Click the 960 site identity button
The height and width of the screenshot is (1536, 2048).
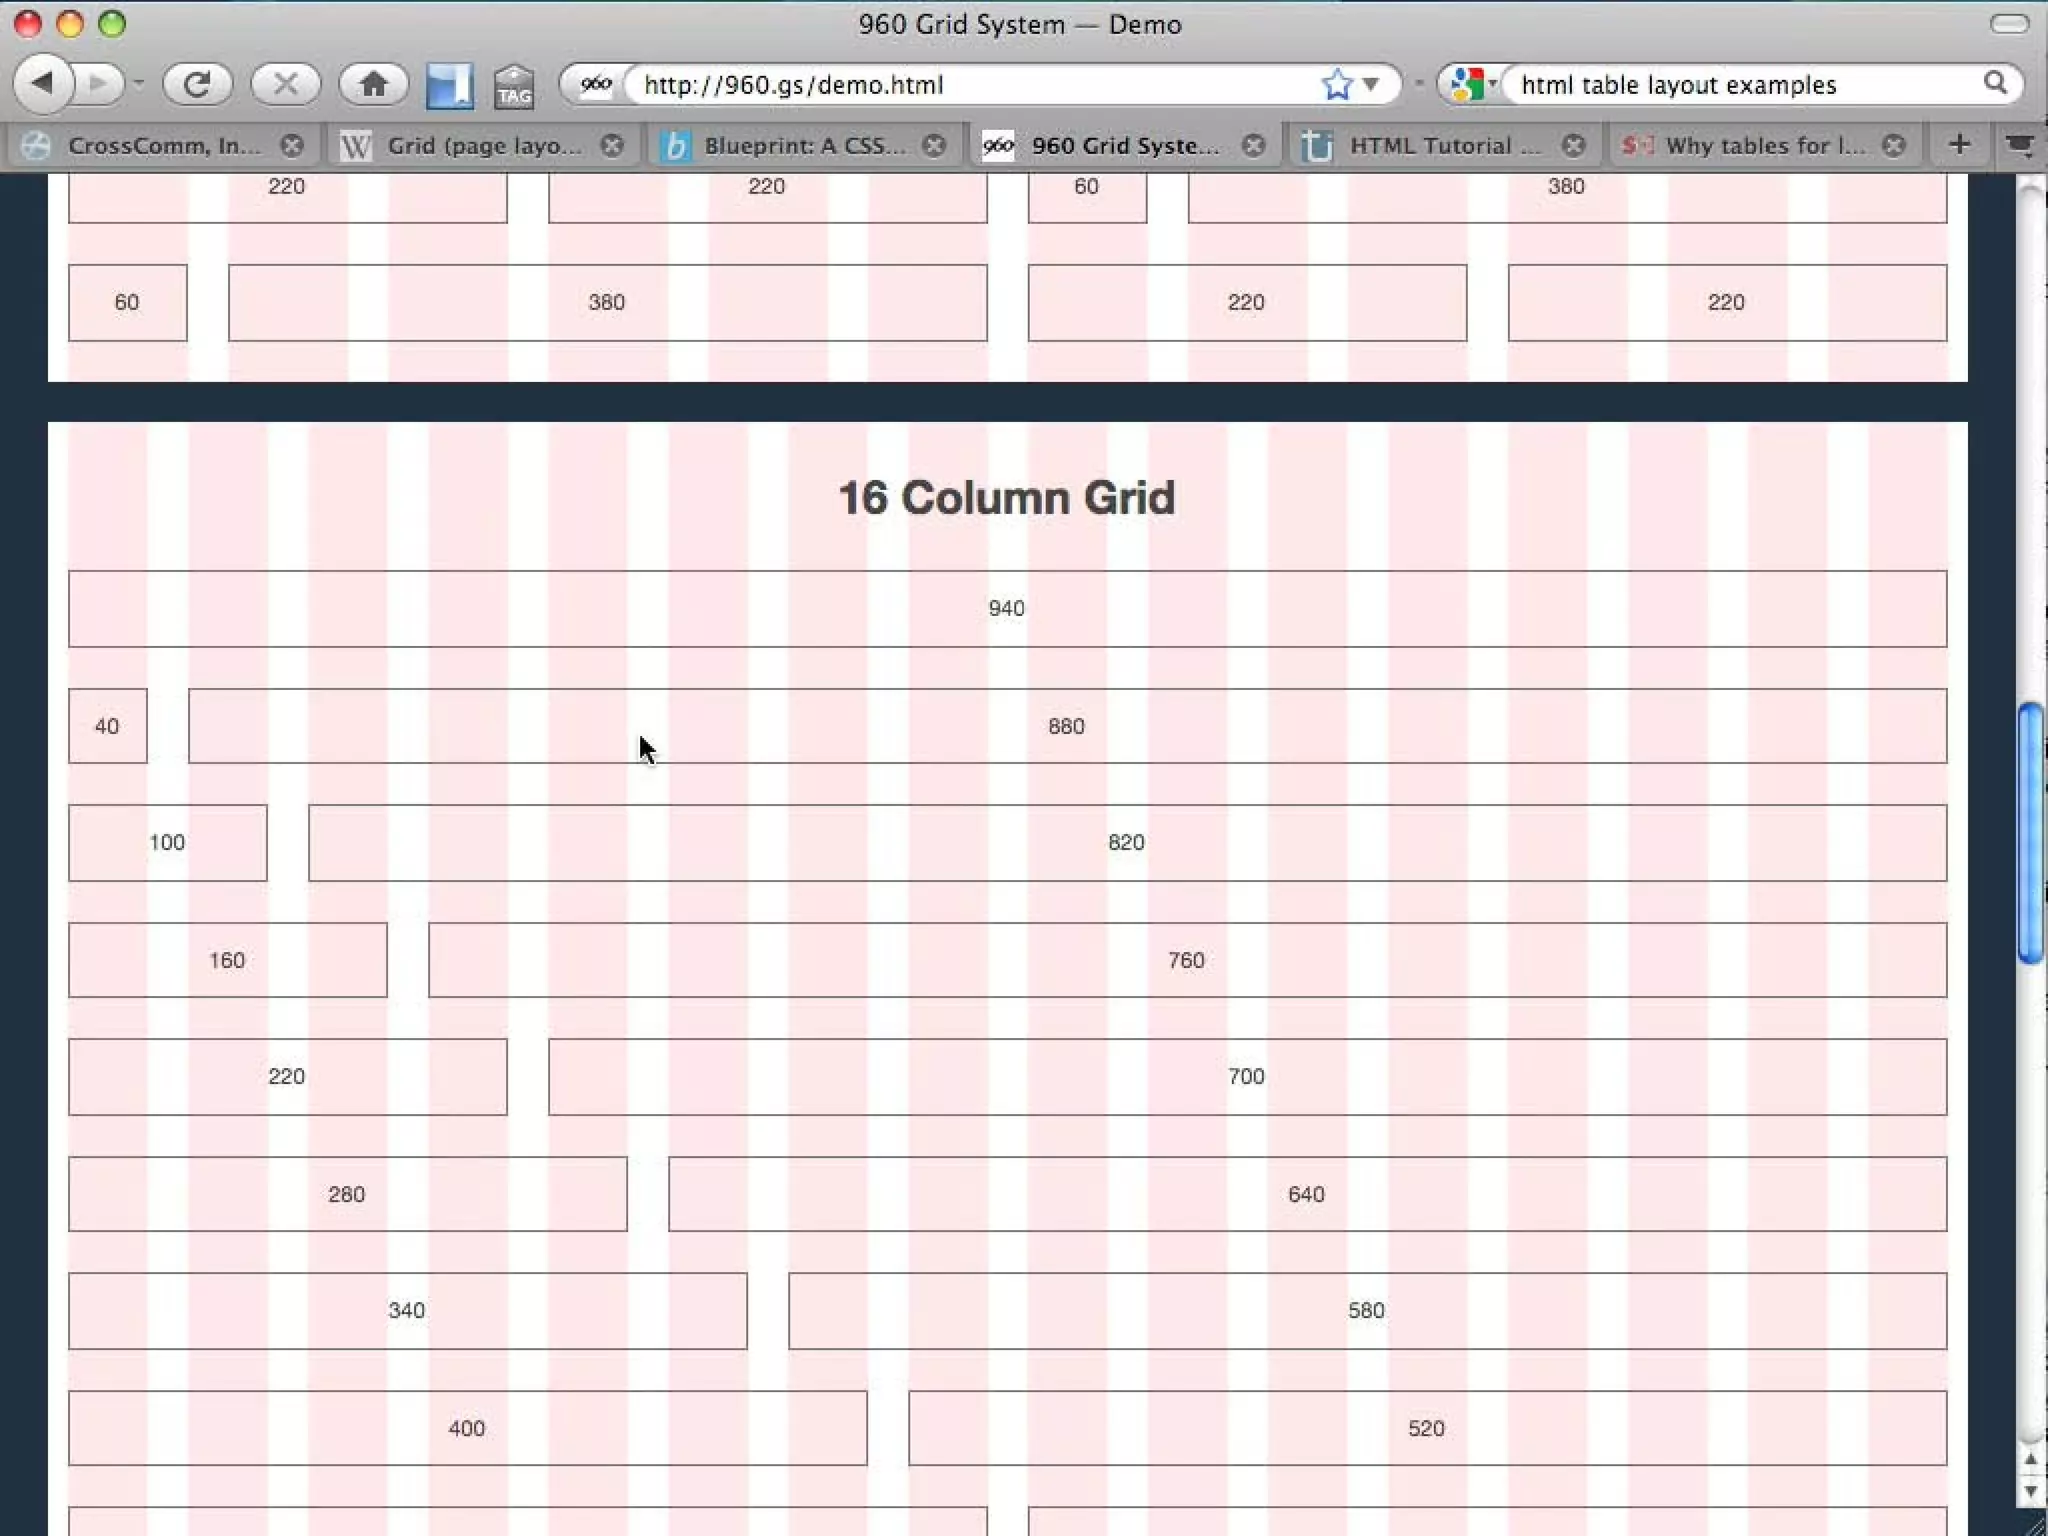pyautogui.click(x=596, y=85)
